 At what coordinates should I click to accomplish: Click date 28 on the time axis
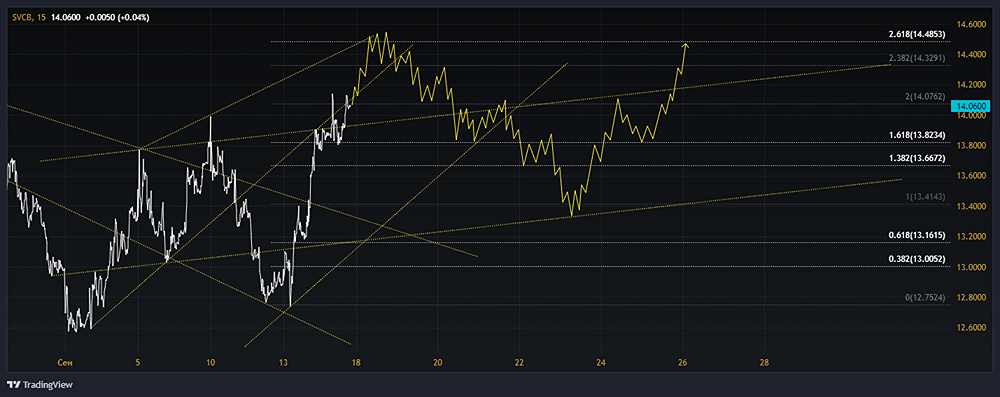point(765,363)
